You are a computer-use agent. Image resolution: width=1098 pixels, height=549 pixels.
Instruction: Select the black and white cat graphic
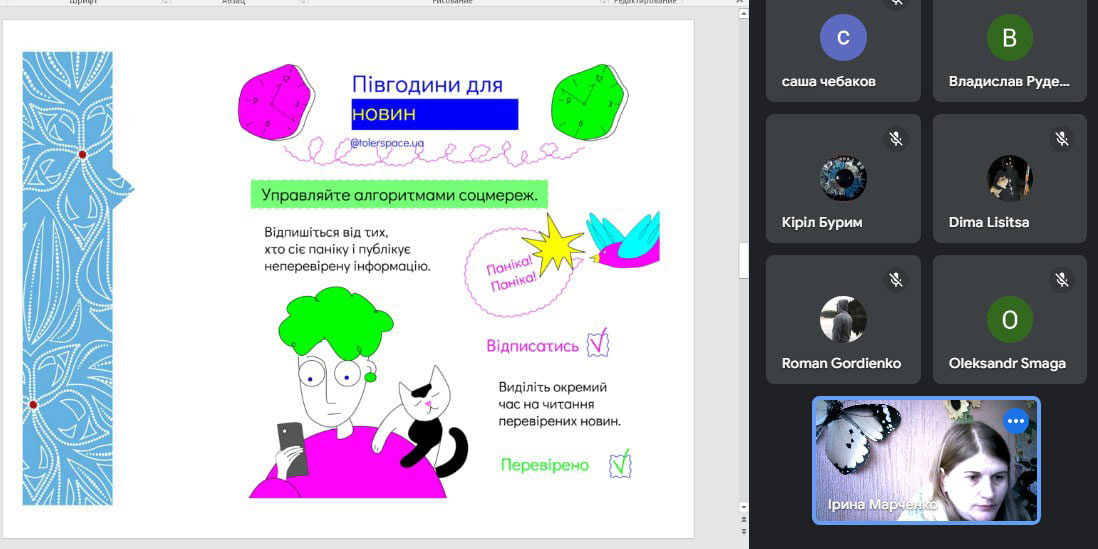(x=420, y=422)
